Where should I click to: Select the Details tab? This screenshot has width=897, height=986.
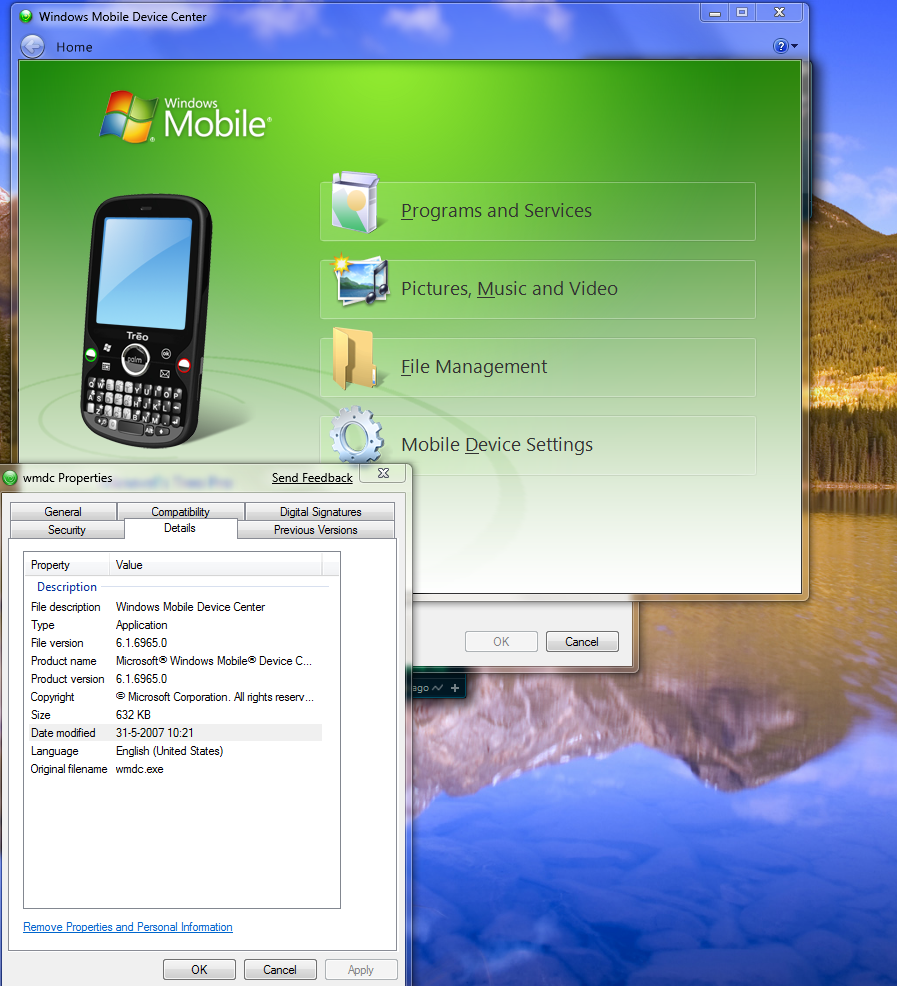point(181,528)
